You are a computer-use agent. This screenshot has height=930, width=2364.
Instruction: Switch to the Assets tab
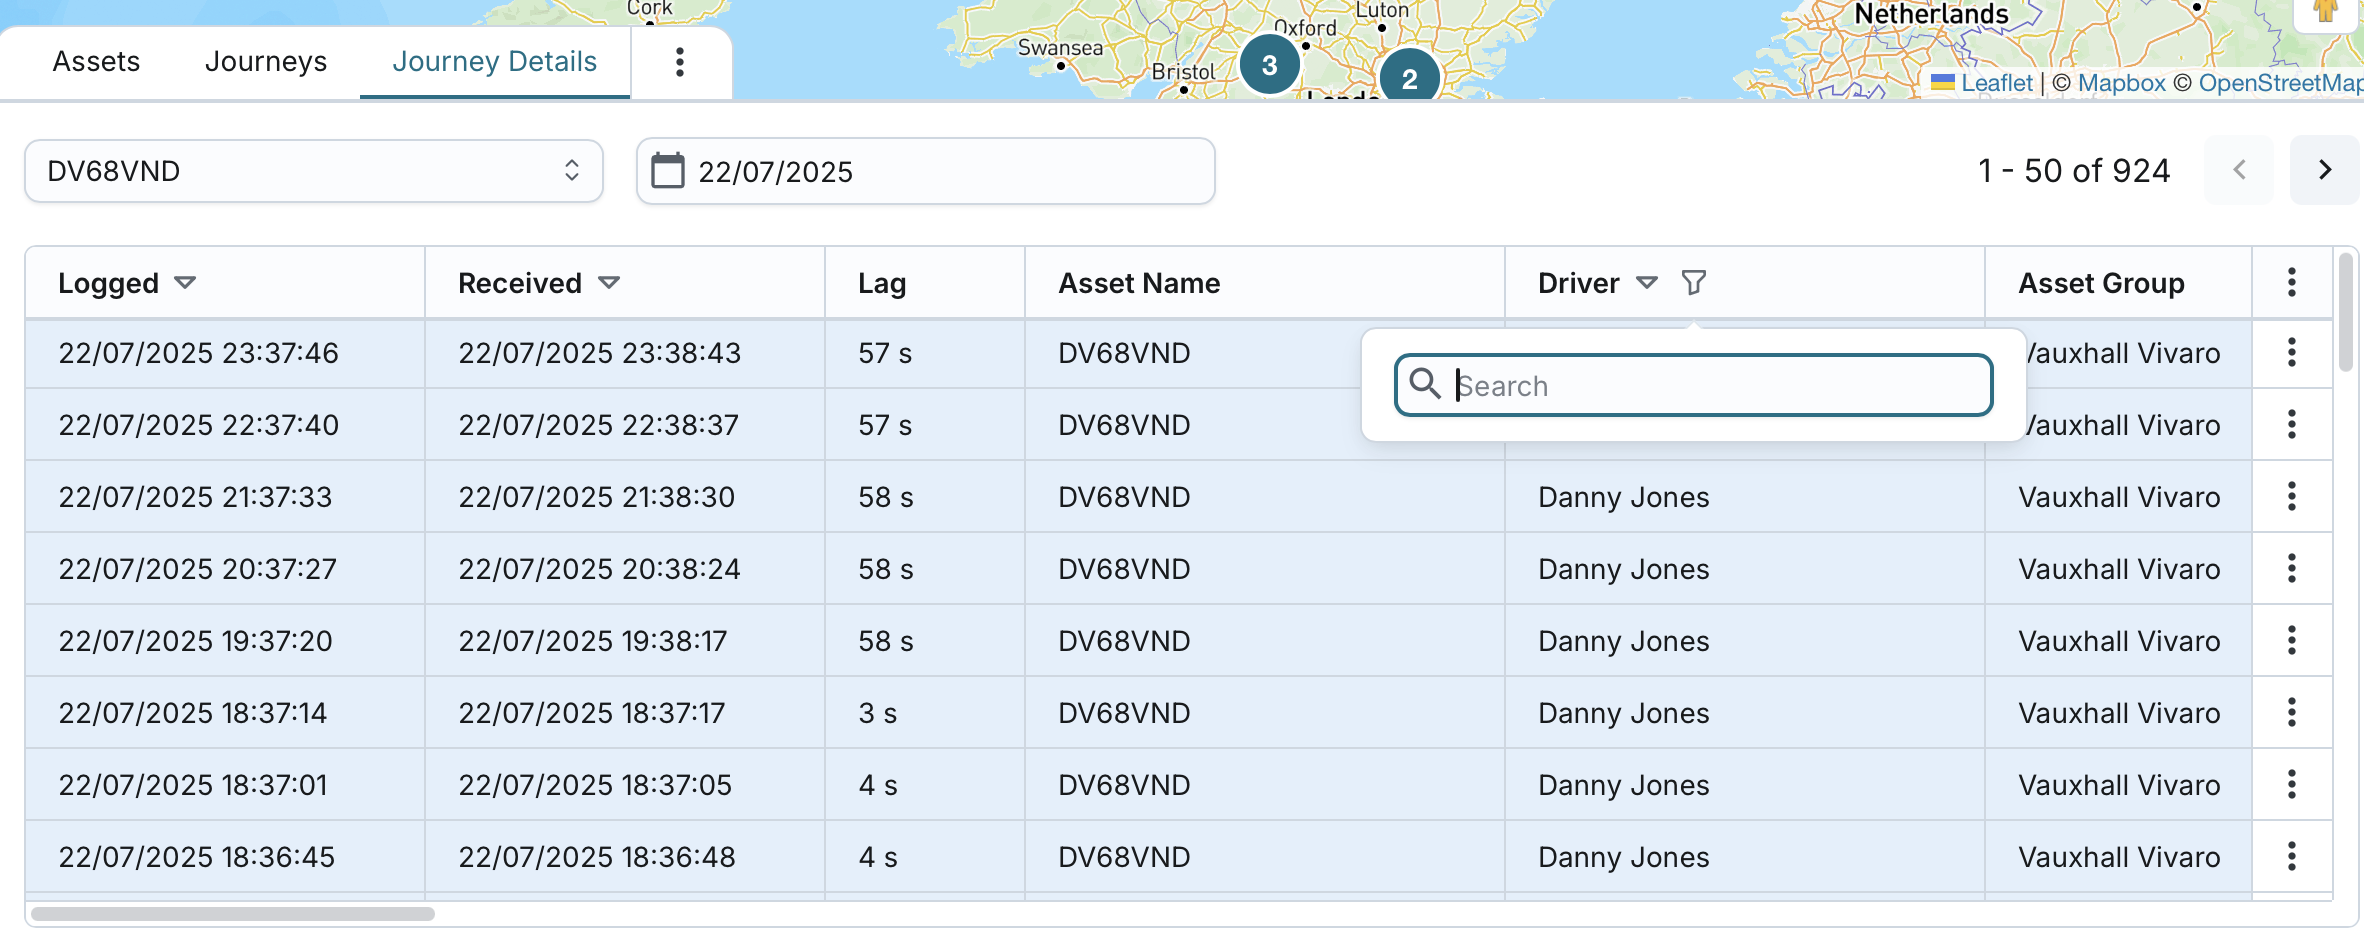(96, 62)
